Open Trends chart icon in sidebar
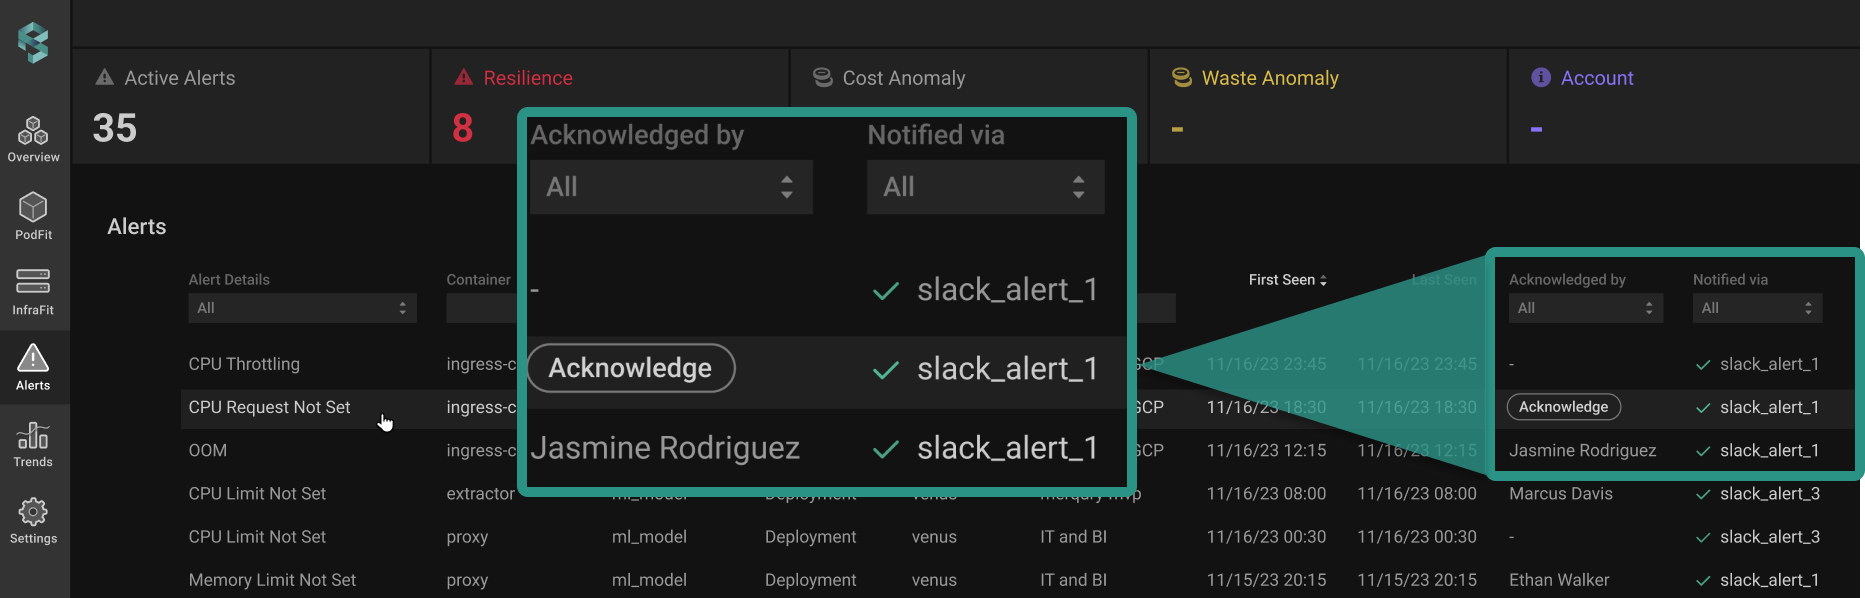The height and width of the screenshot is (598, 1865). [33, 444]
